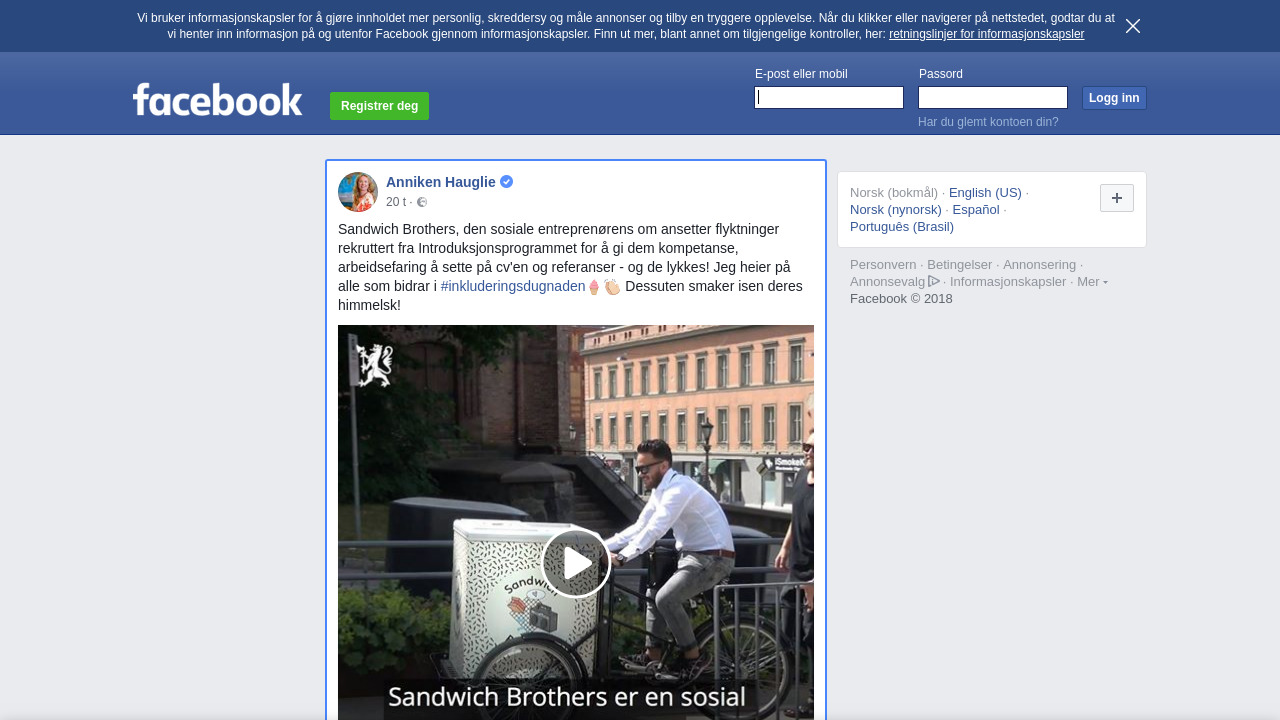Open the #inkluderingsdugnaden hashtag
1280x720 pixels.
513,286
